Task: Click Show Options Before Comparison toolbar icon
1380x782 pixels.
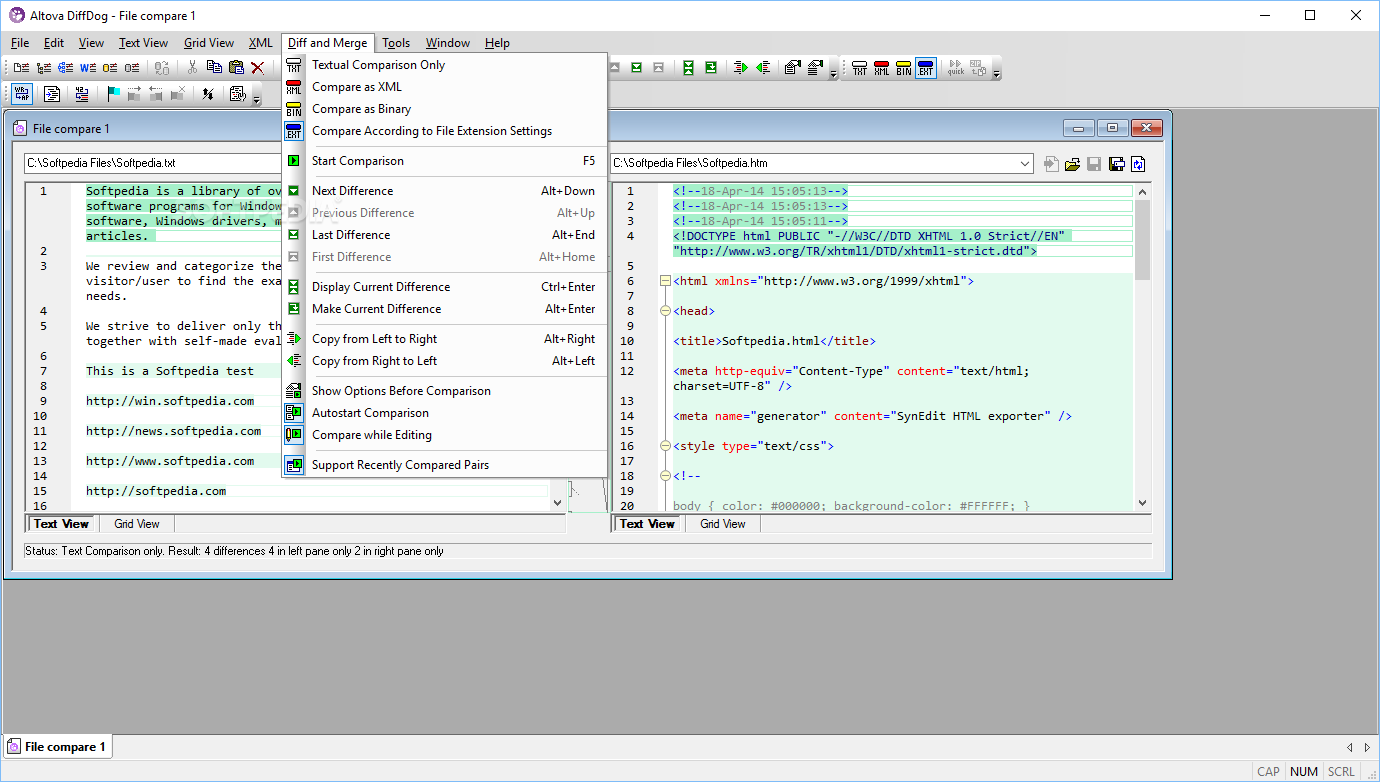Action: pos(792,67)
